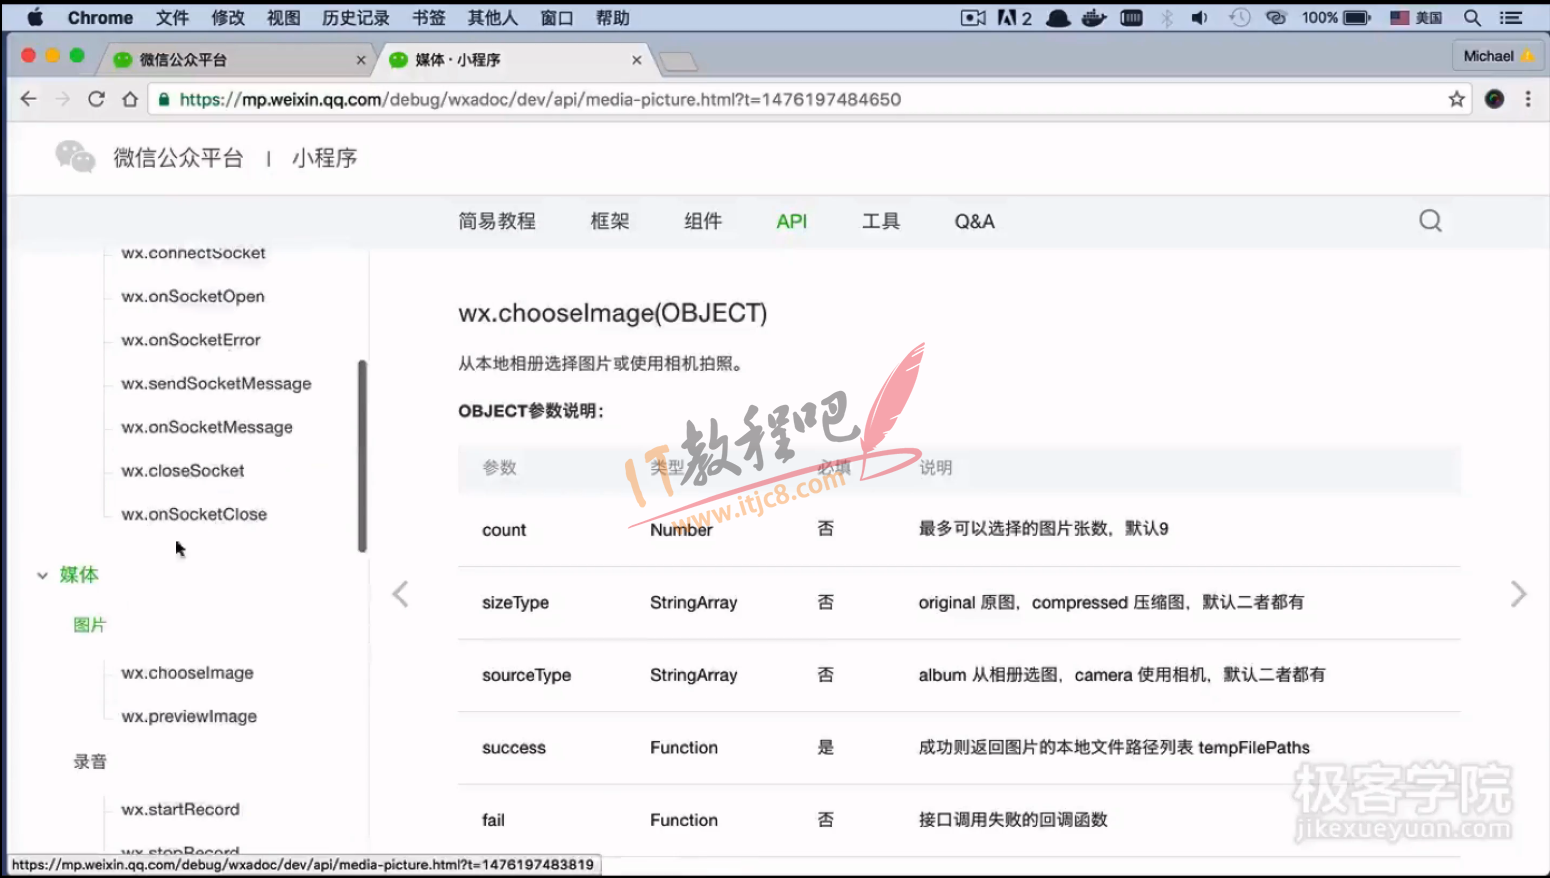Click the sourceType parameter cell

coord(526,675)
